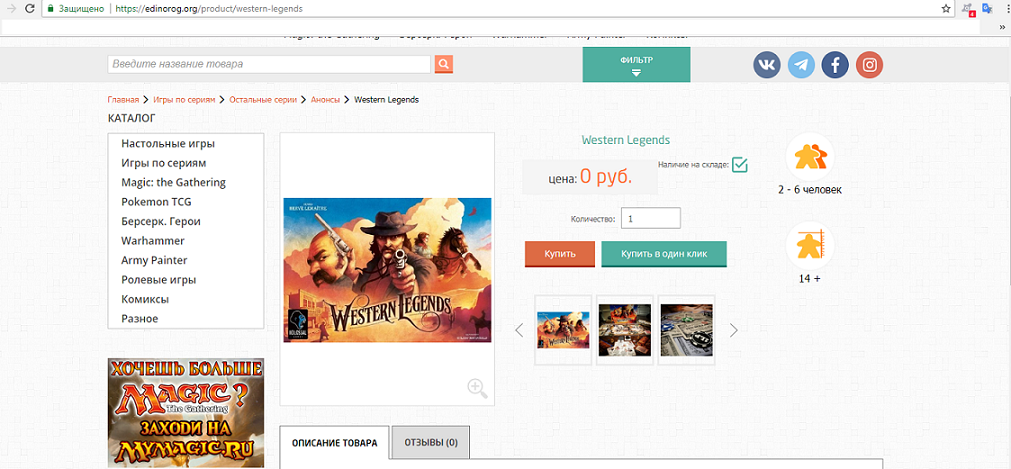1011x469 pixels.
Task: Click the product name search field
Action: click(269, 65)
